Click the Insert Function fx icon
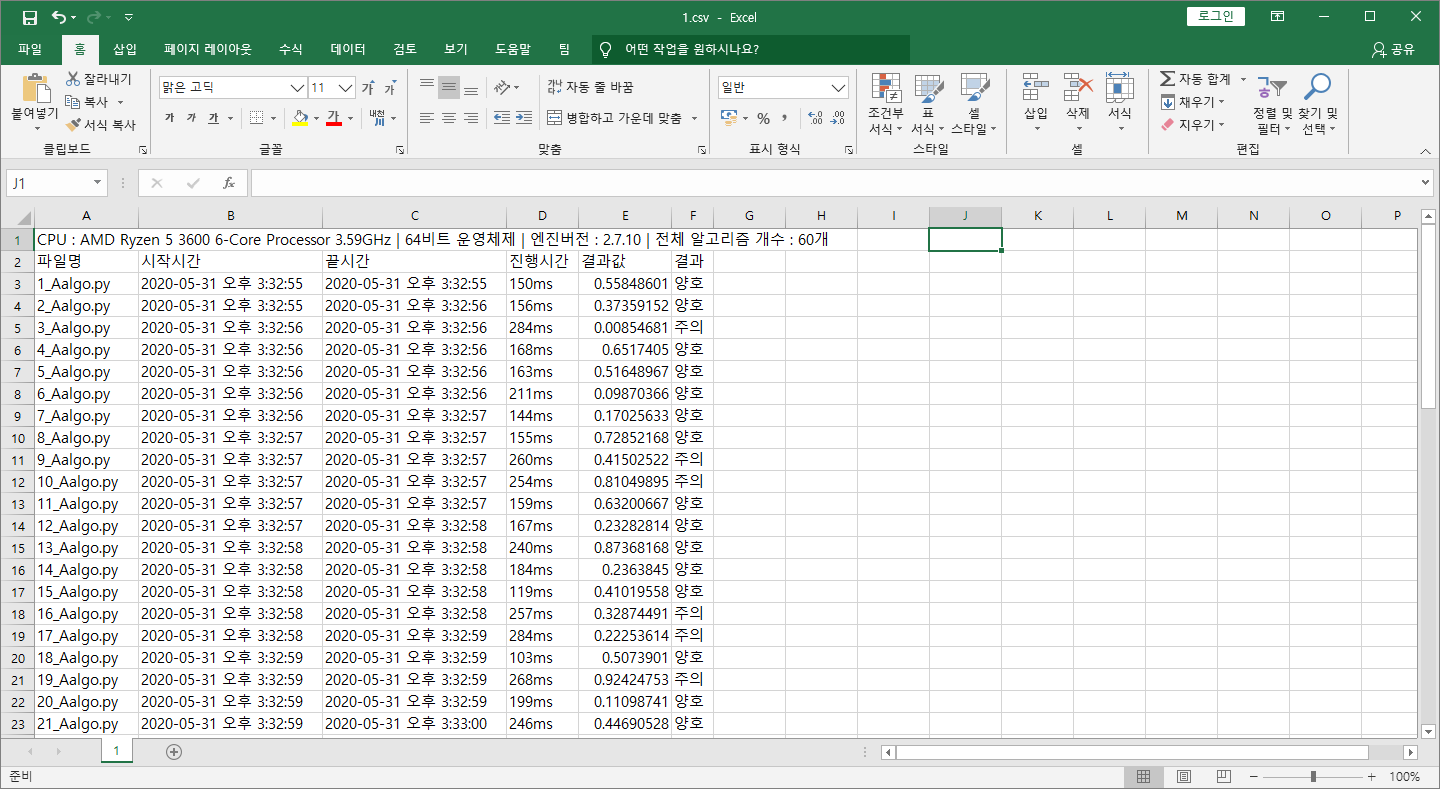Screen dimensions: 1440x789 click(228, 183)
